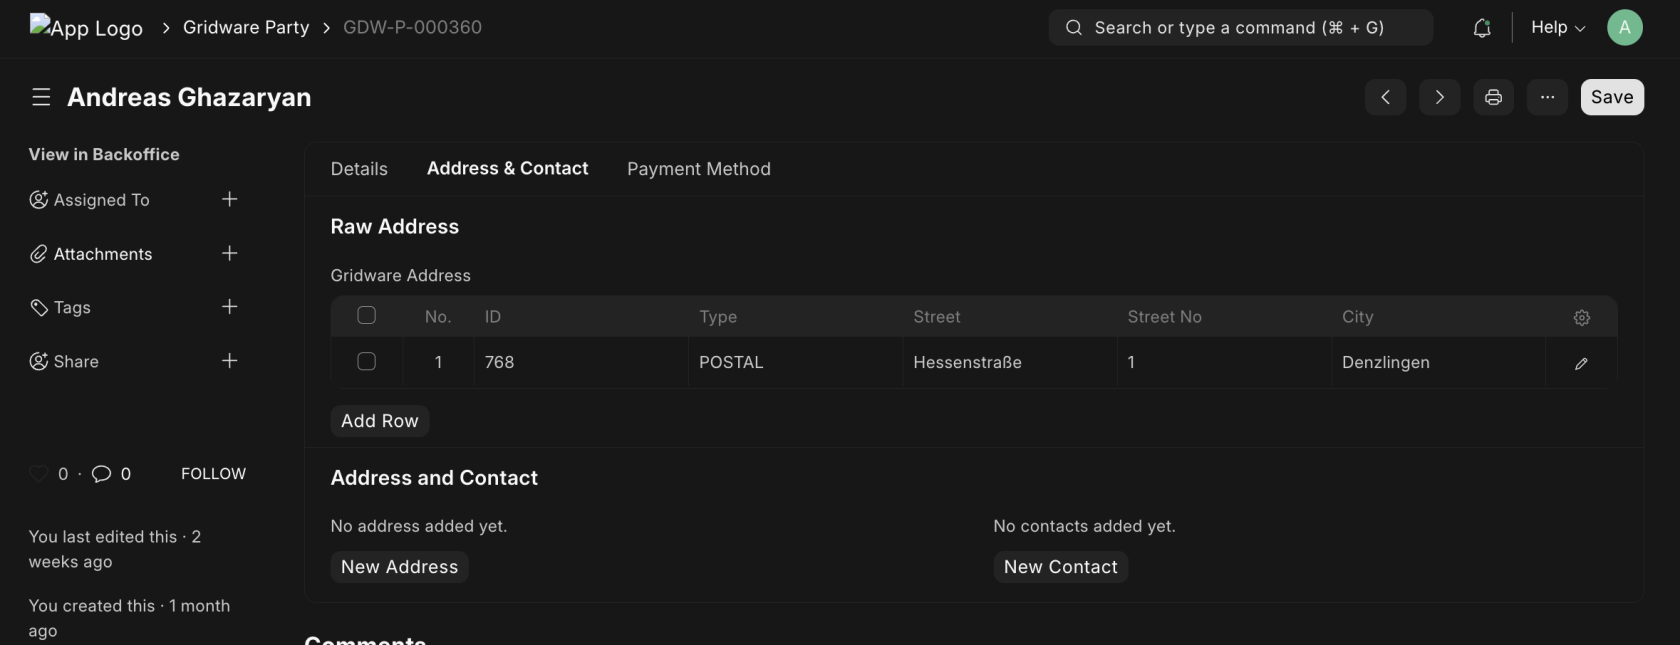
Task: Switch to Payment Method tab
Action: tap(699, 169)
